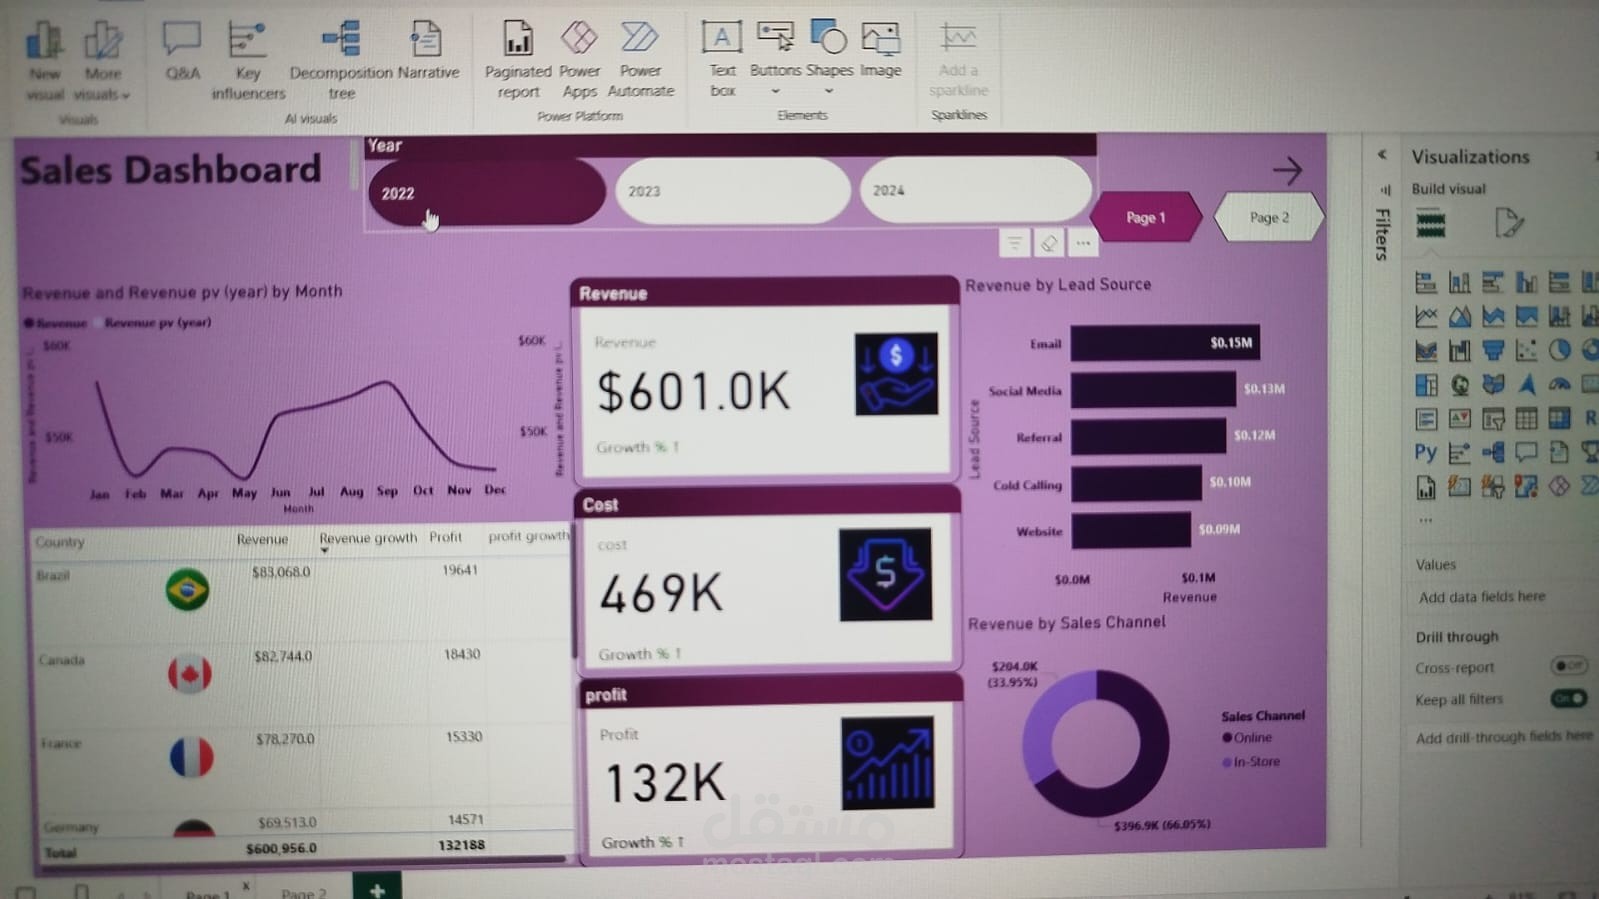Click the Page 1 navigation button
The image size is (1599, 899).
(1146, 217)
